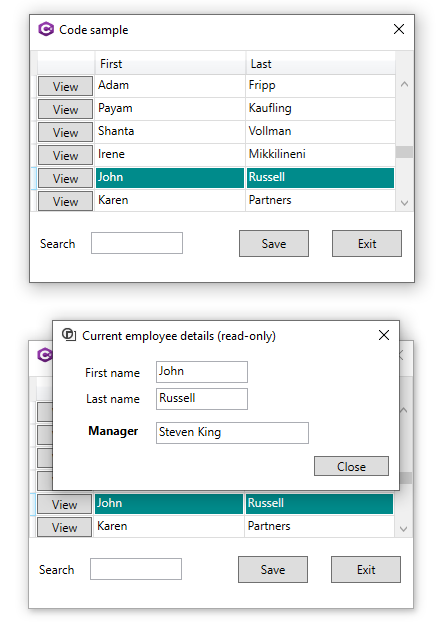Click the View button for Karen Partners in top window
The width and height of the screenshot is (440, 623).
pos(65,201)
